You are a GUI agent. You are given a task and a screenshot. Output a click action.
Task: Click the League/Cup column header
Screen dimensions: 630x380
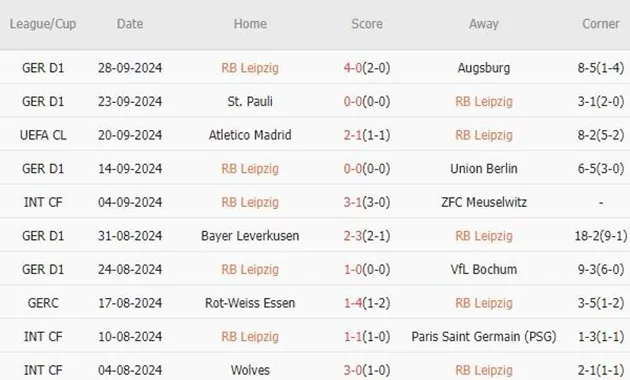pyautogui.click(x=43, y=24)
